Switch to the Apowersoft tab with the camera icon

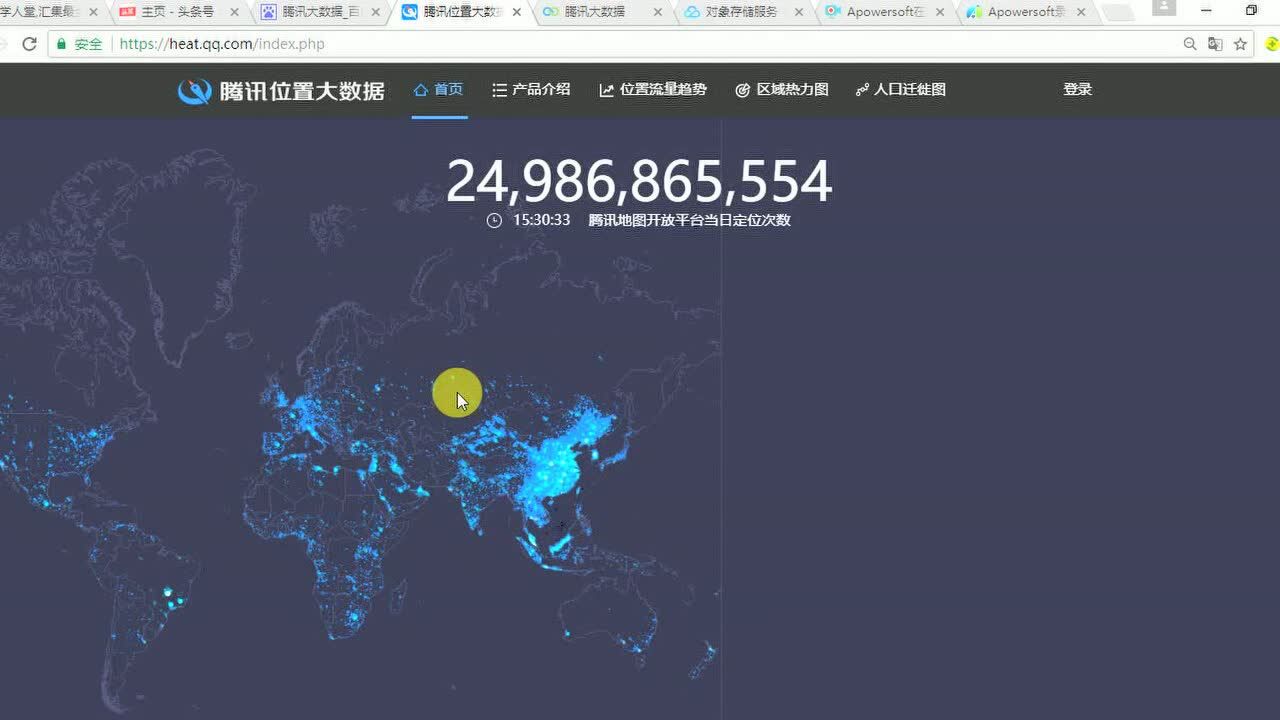pos(883,12)
